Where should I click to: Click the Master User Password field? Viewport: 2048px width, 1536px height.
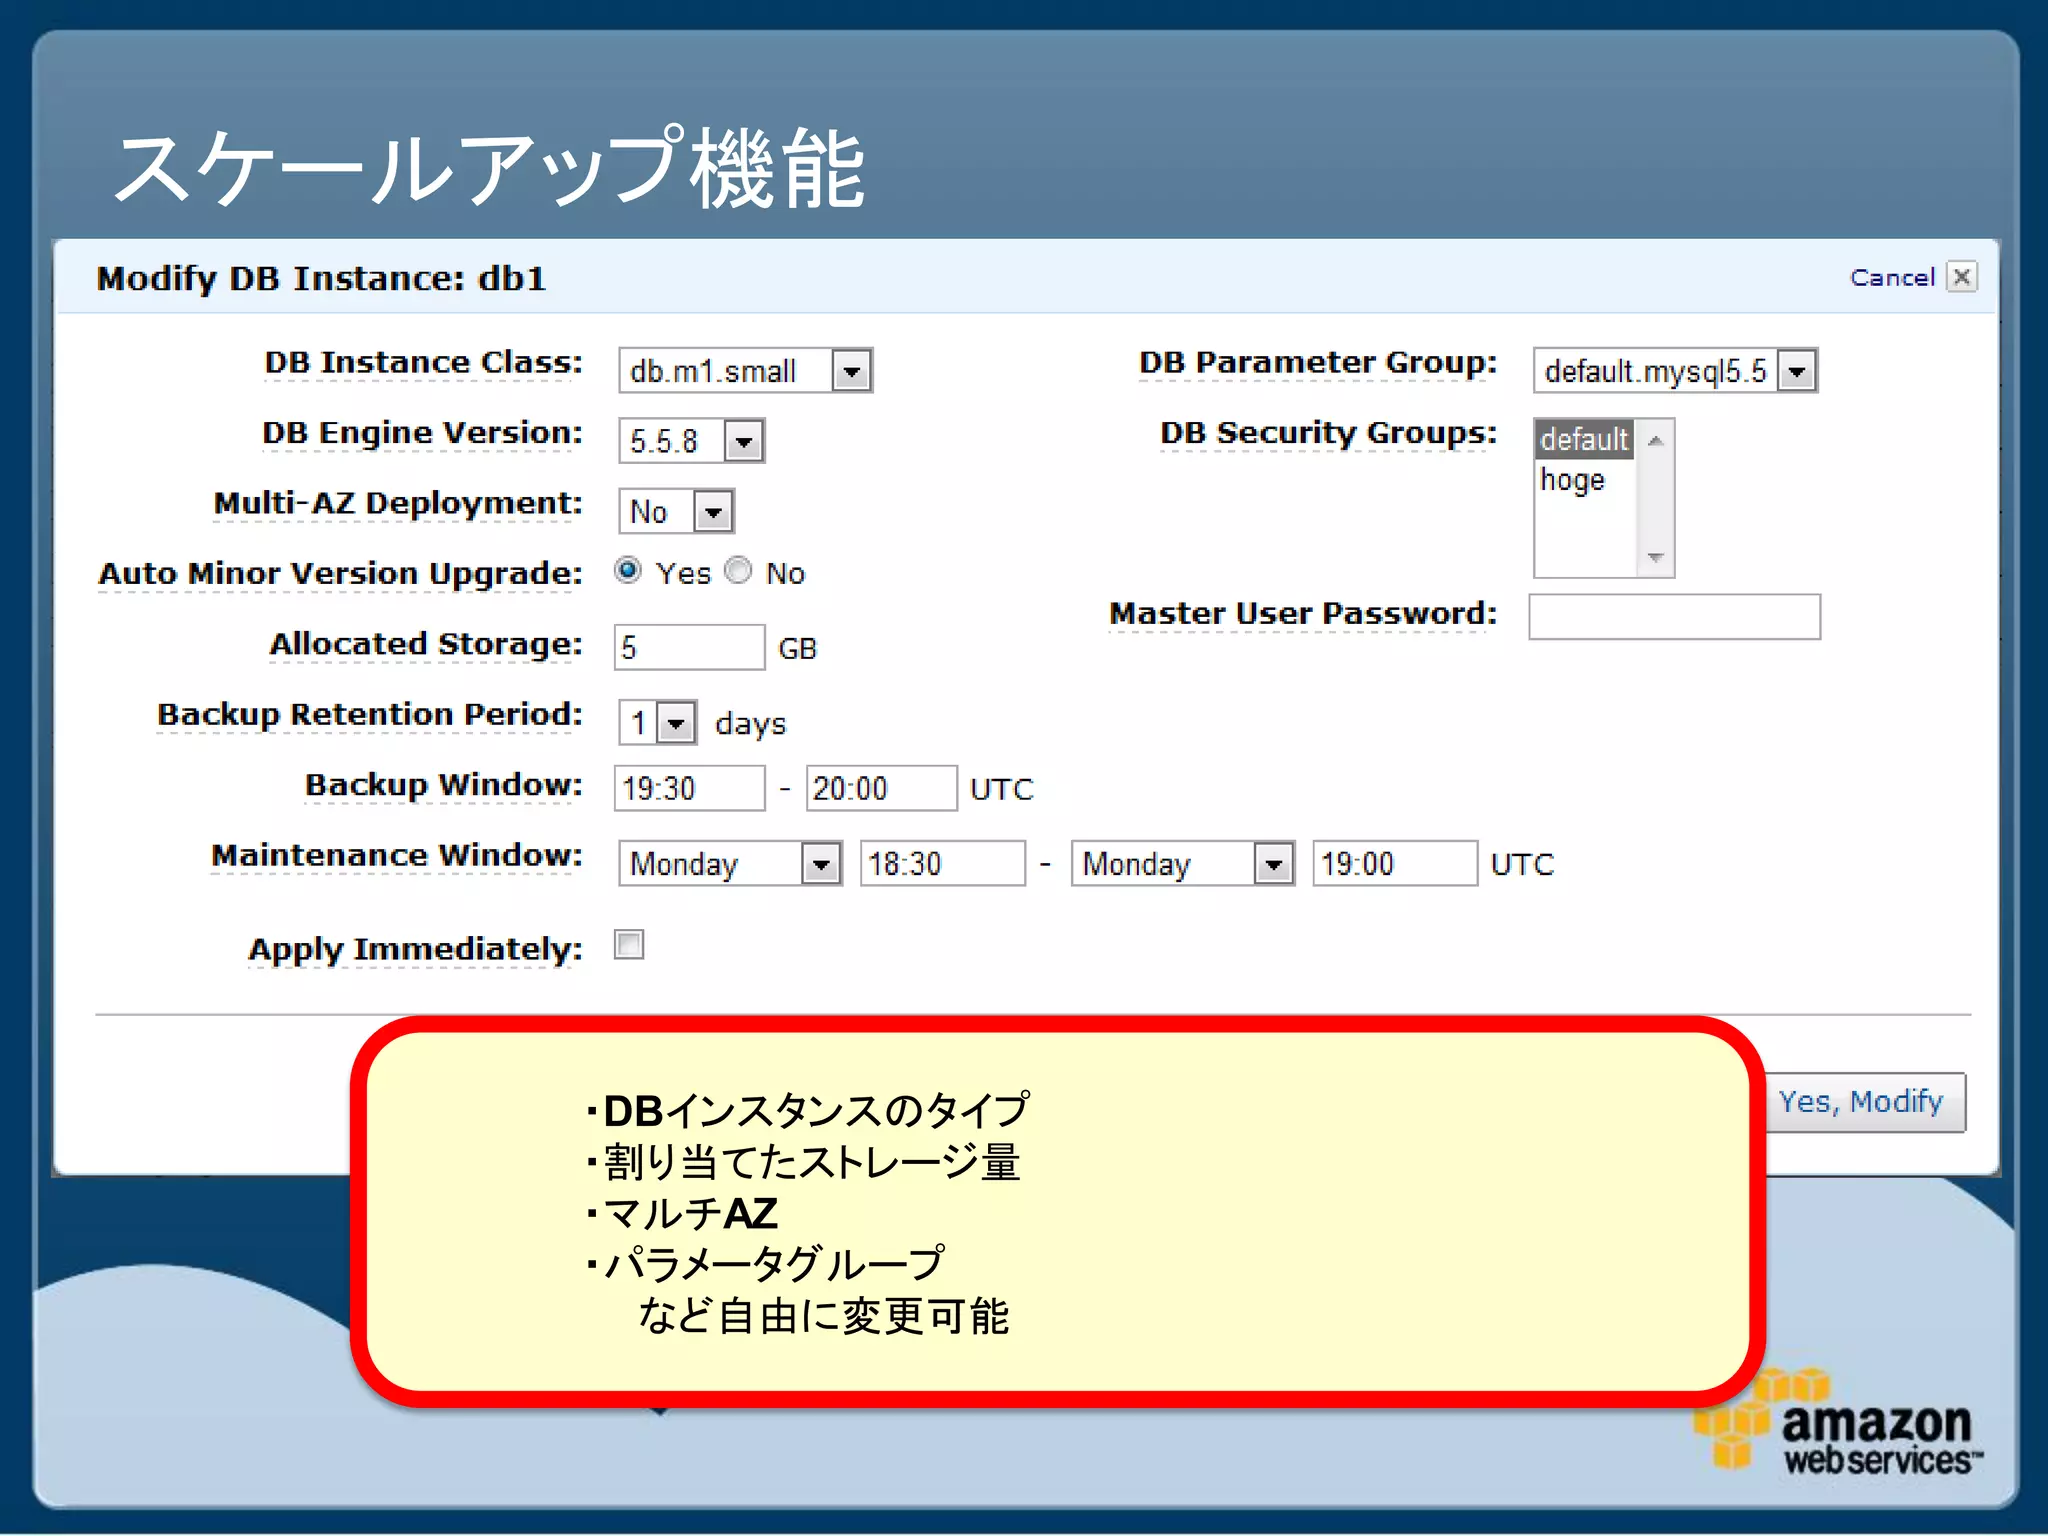(x=1674, y=617)
